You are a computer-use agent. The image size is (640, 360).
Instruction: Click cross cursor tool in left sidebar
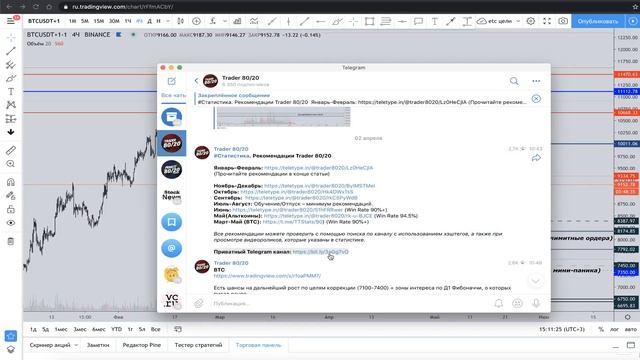tap(11, 37)
